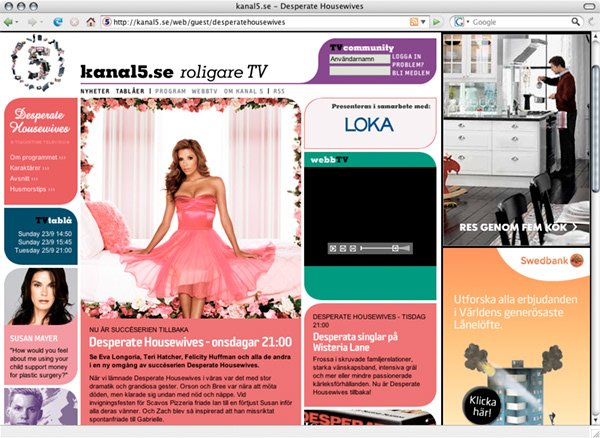
Task: Click the male character portrait below Susan Mayer
Action: [41, 406]
